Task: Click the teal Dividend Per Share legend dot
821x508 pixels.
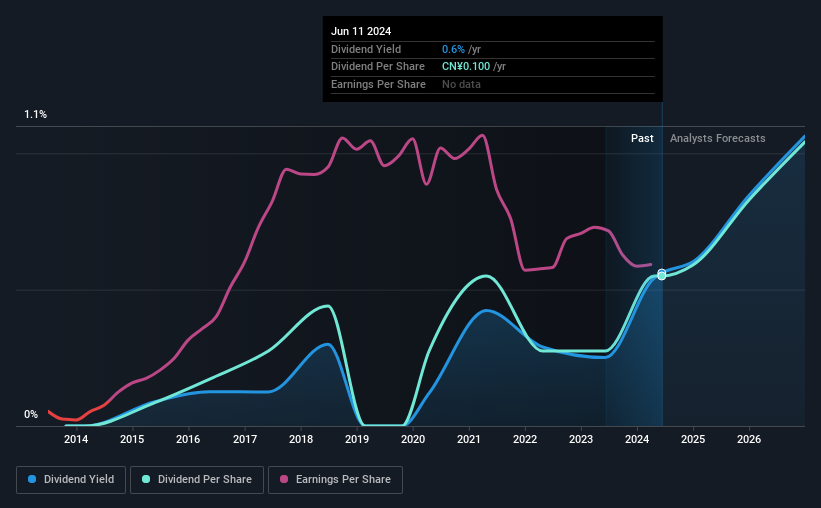Action: point(146,479)
